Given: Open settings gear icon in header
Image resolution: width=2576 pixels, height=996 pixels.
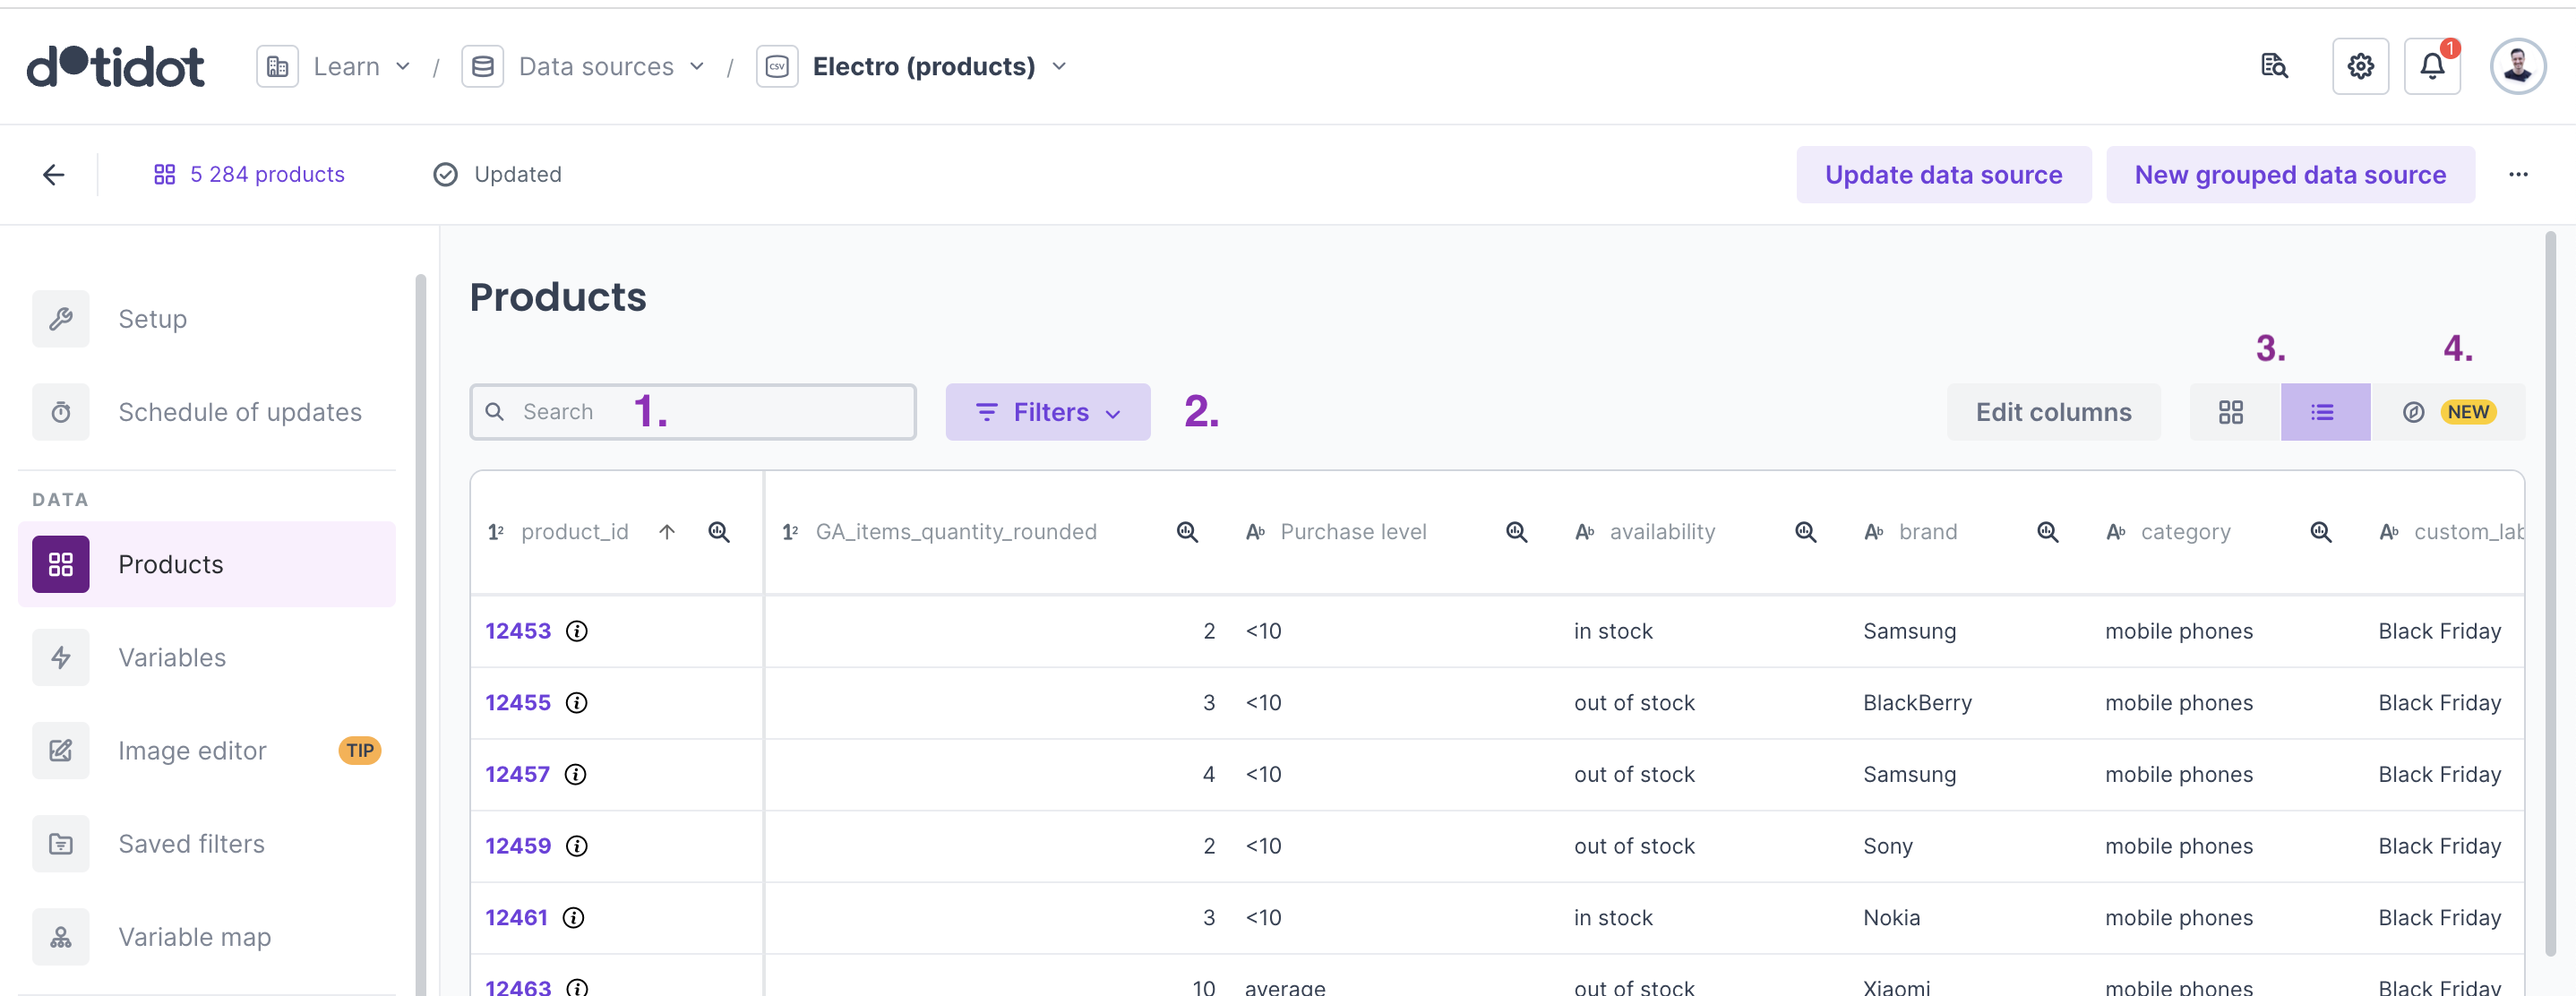Looking at the screenshot, I should [2360, 66].
